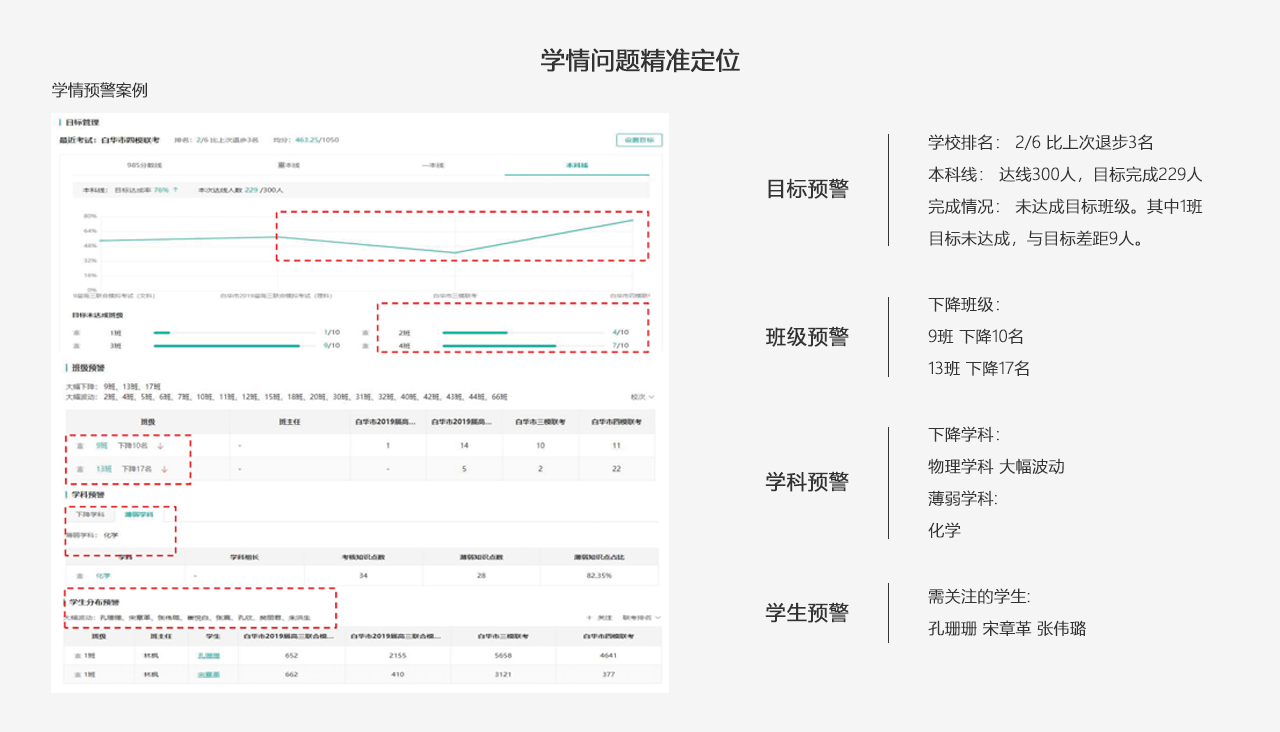Open student 孔珊珊's link in table
The width and height of the screenshot is (1280, 732).
pyautogui.click(x=208, y=656)
